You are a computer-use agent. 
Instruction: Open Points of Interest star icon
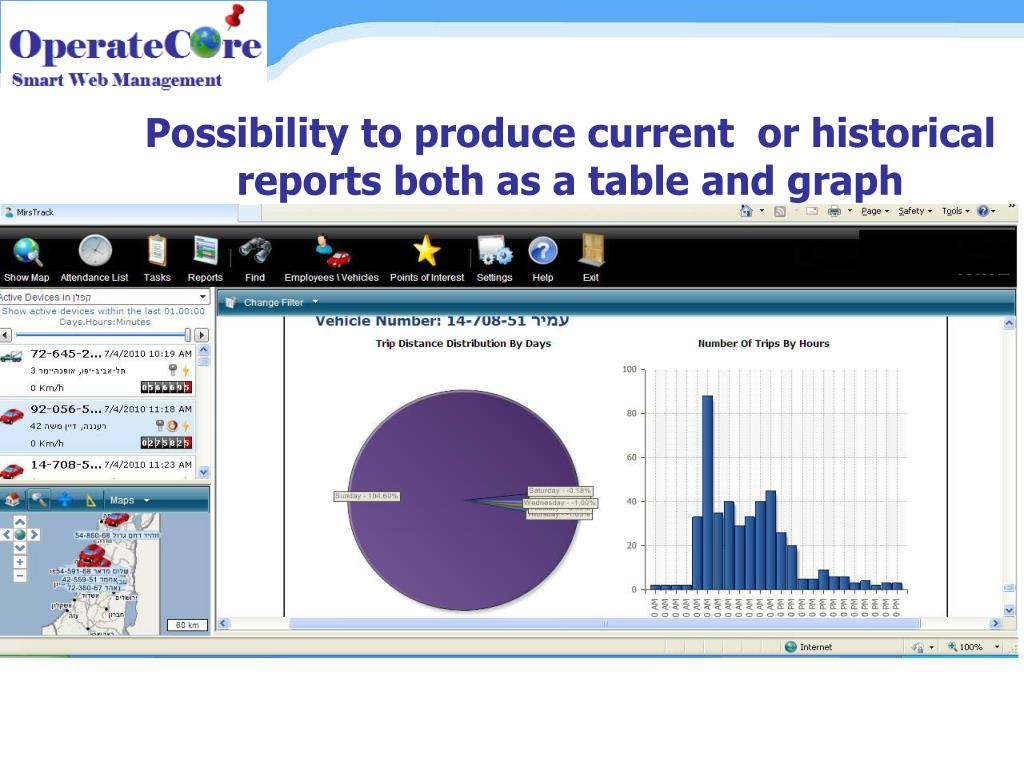[426, 251]
